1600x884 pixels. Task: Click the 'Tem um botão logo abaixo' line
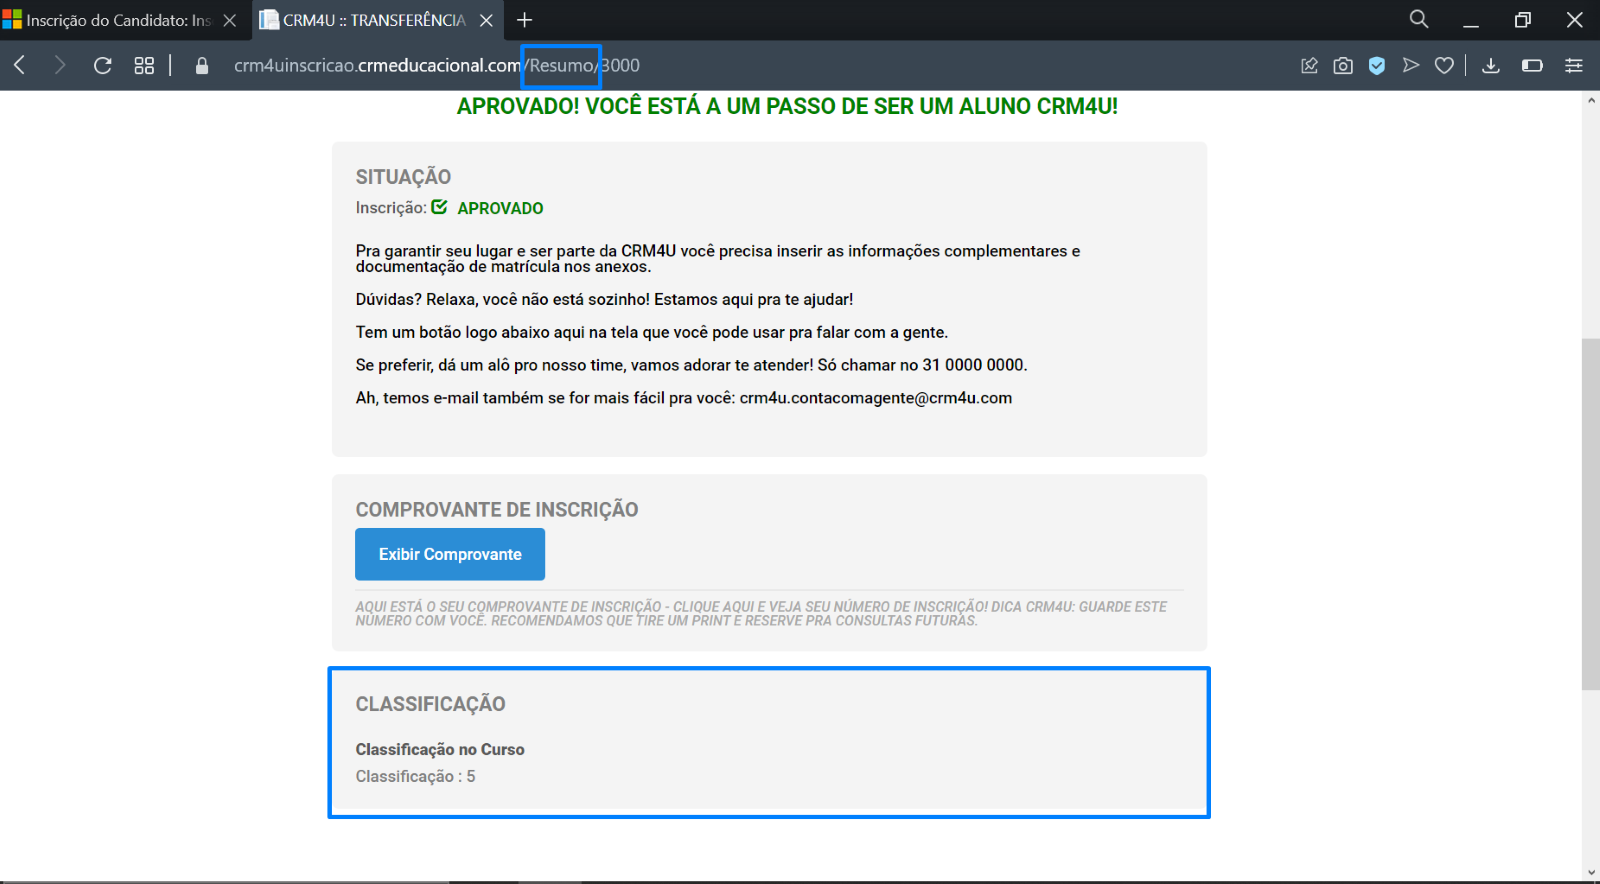[652, 332]
